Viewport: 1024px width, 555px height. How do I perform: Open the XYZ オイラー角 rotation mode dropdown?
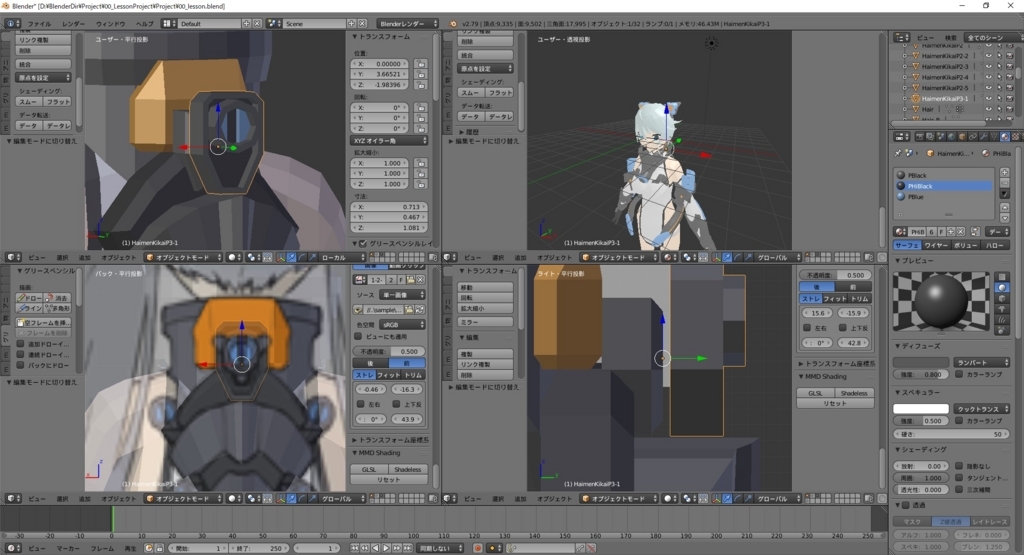[389, 140]
